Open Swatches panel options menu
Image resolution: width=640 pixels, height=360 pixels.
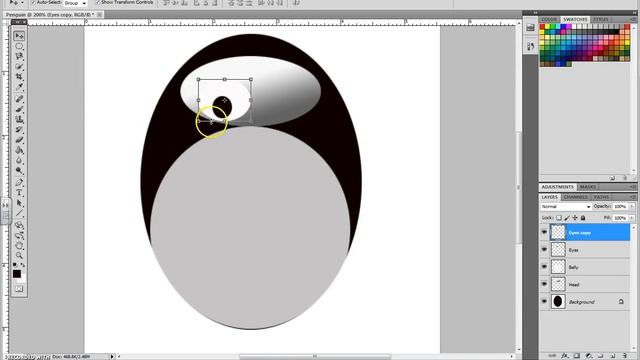[x=633, y=19]
